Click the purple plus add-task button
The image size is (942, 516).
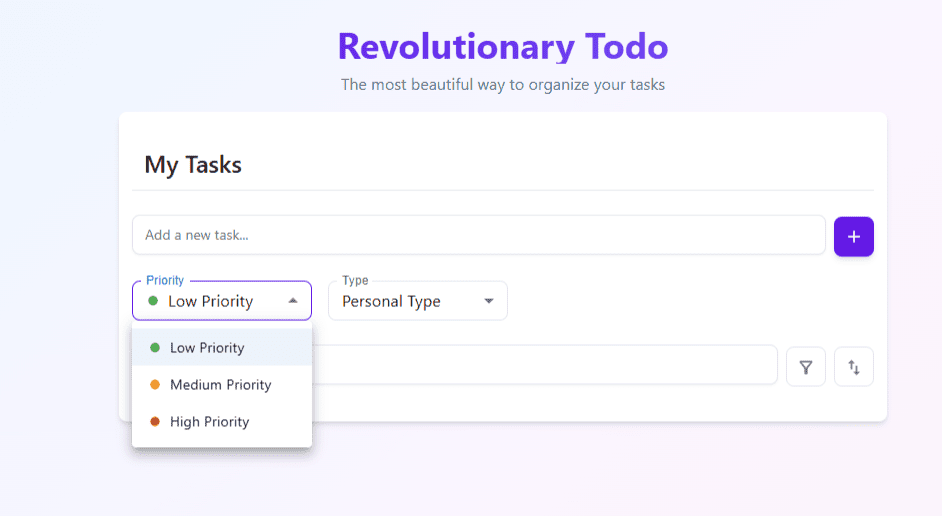click(x=853, y=237)
